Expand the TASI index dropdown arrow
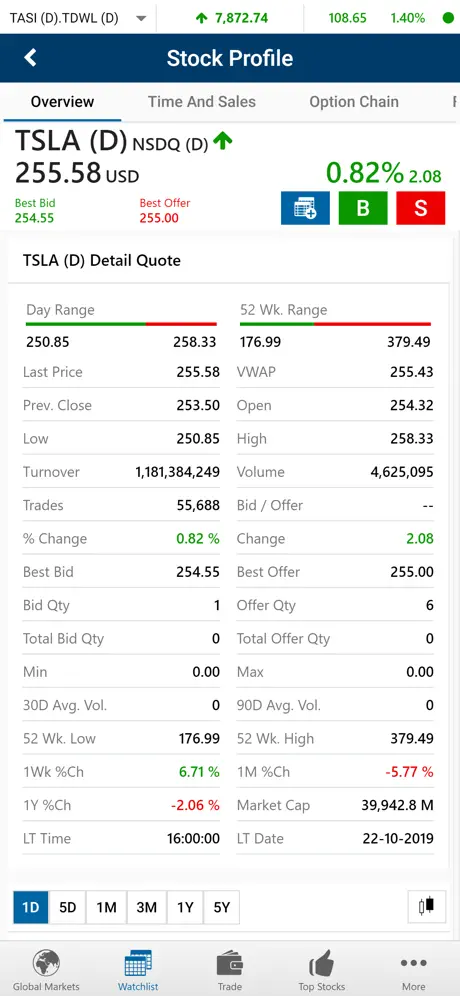The width and height of the screenshot is (460, 996). pyautogui.click(x=142, y=18)
